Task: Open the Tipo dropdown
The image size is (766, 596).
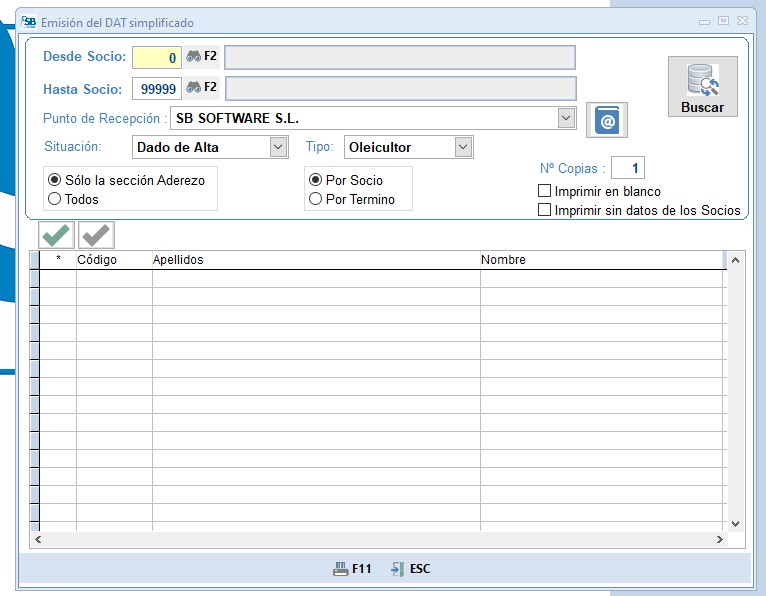Action: (x=462, y=147)
